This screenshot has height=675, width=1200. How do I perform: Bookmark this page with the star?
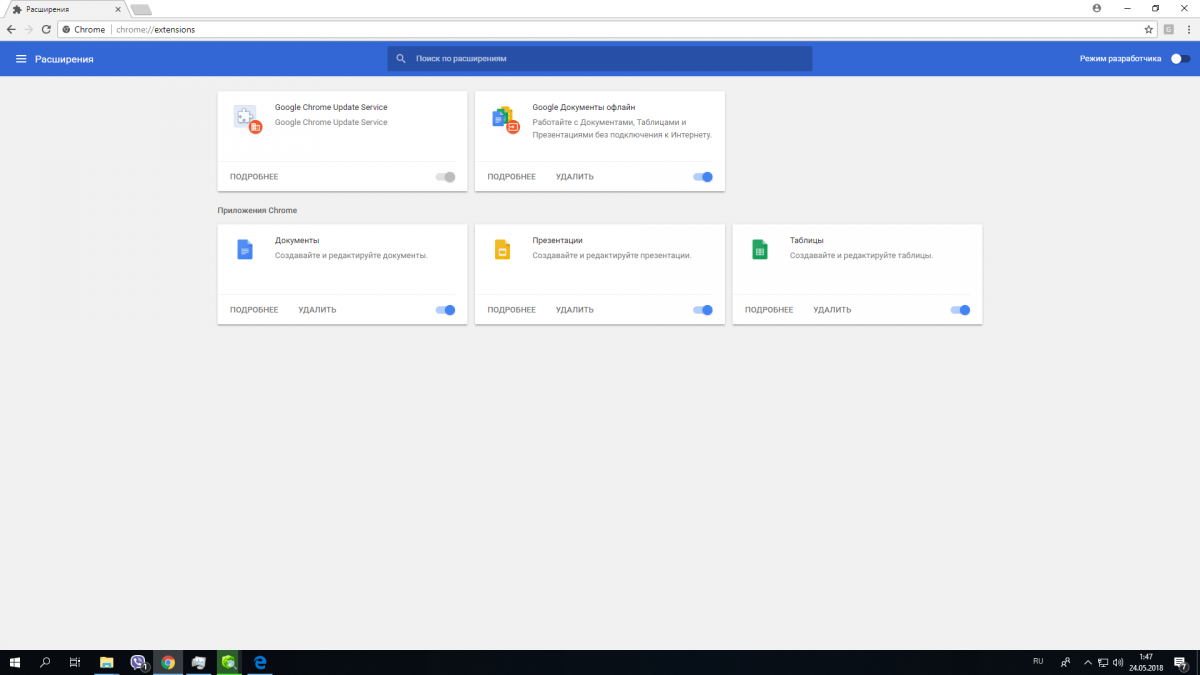pyautogui.click(x=1149, y=29)
